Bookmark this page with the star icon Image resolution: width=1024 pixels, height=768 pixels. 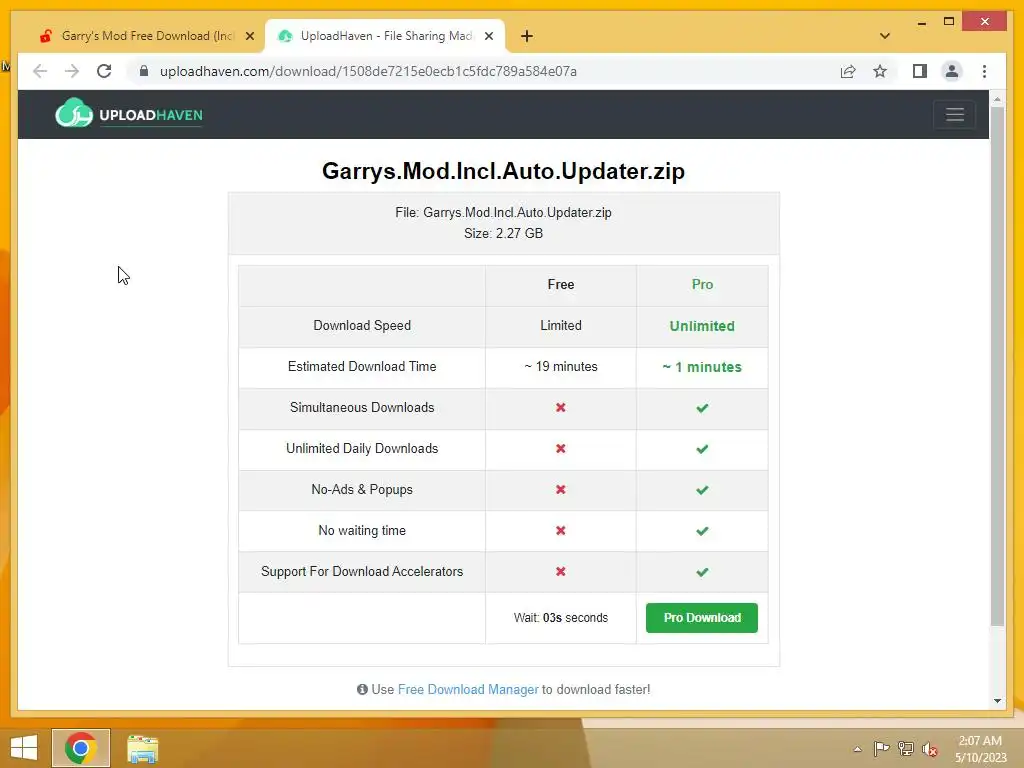[880, 71]
